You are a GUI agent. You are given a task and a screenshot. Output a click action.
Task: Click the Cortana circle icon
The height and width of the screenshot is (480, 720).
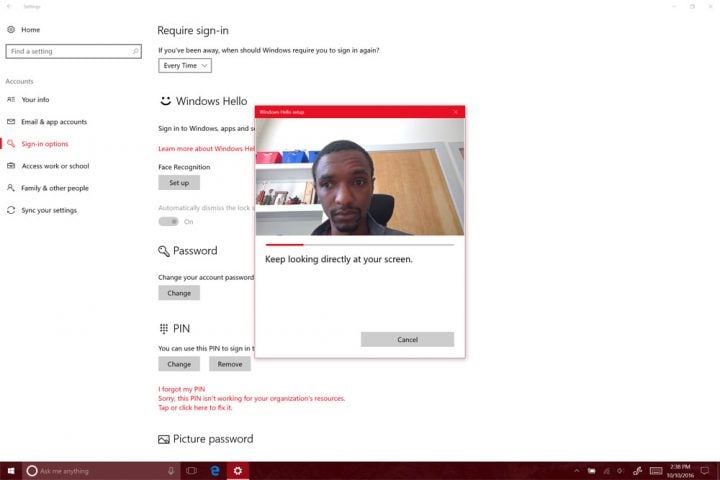coord(32,471)
